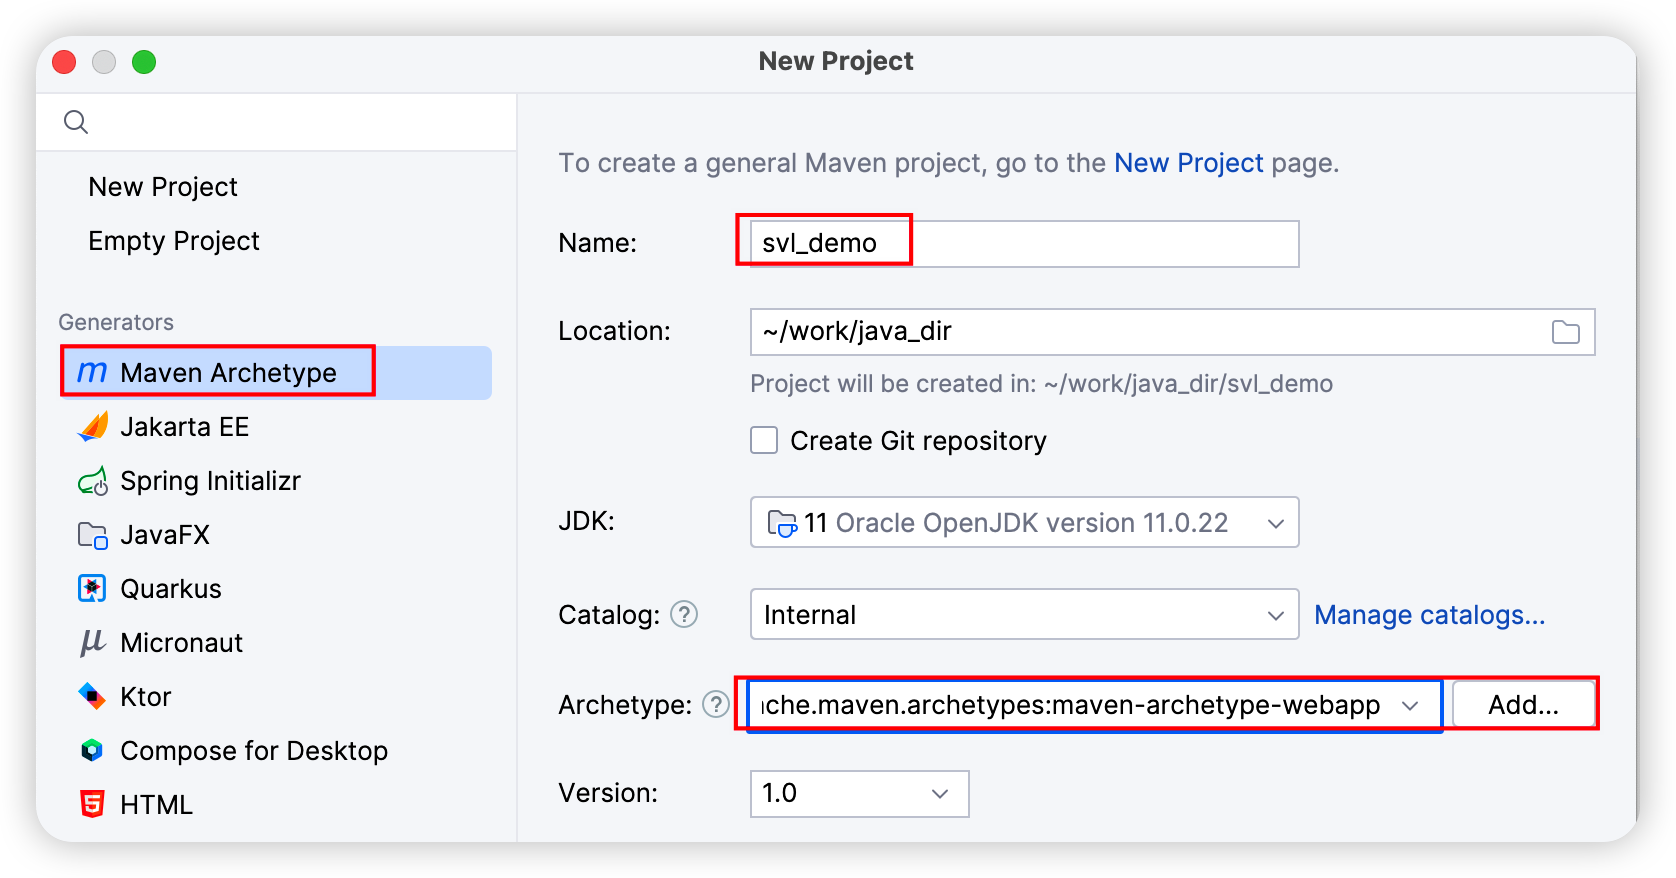Enable Create Git repository checkbox
This screenshot has height=878, width=1676.
(x=764, y=440)
